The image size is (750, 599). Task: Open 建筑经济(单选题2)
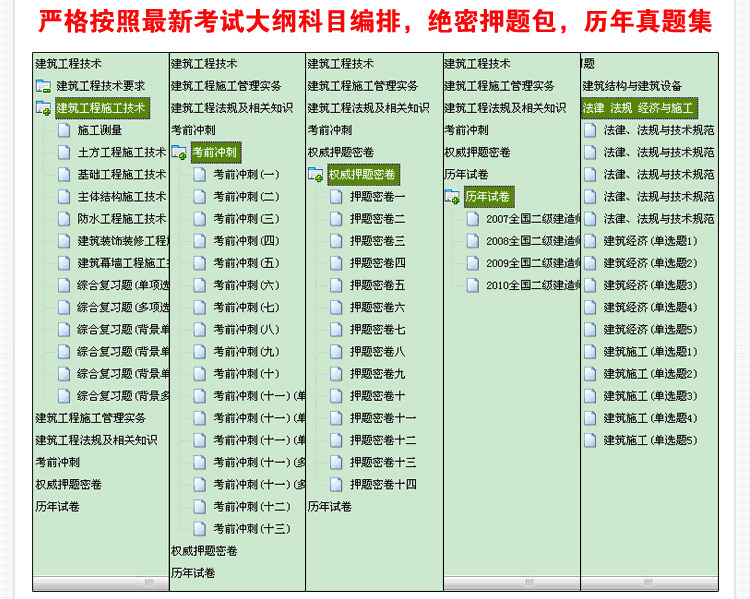coord(650,263)
